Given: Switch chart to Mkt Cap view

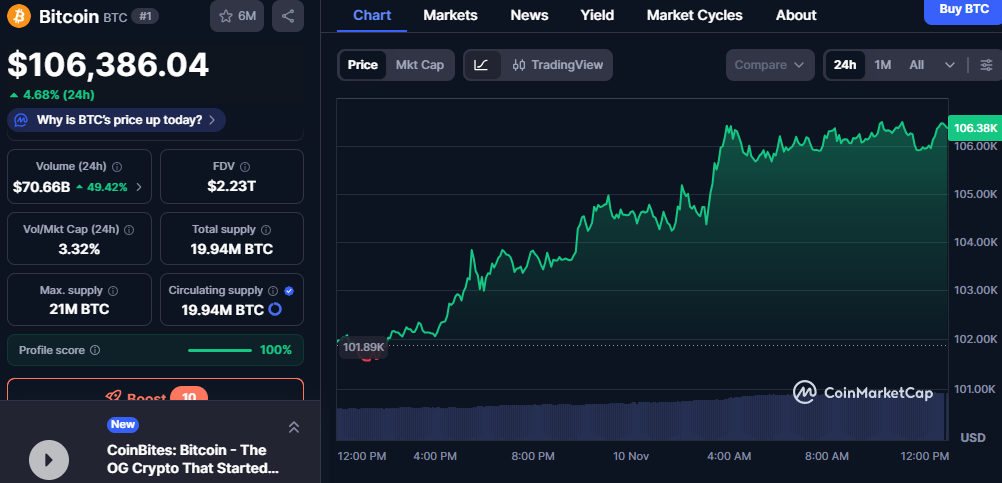Looking at the screenshot, I should (419, 65).
